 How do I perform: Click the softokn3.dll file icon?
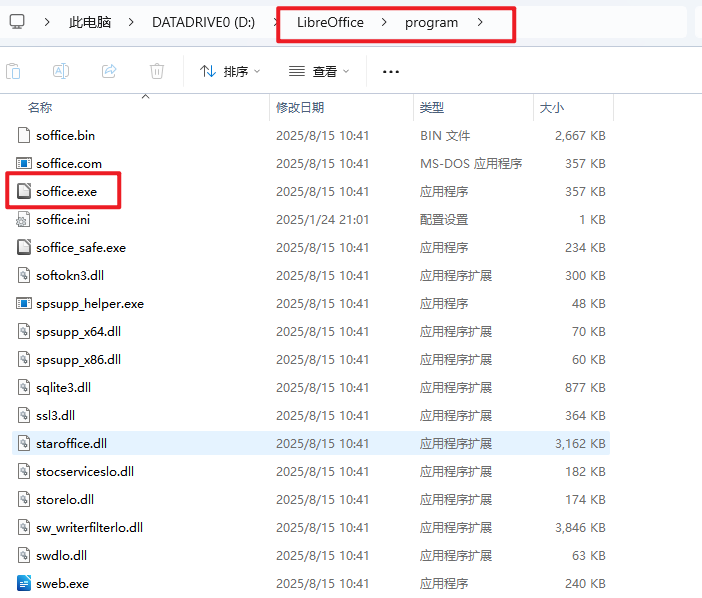tap(24, 275)
